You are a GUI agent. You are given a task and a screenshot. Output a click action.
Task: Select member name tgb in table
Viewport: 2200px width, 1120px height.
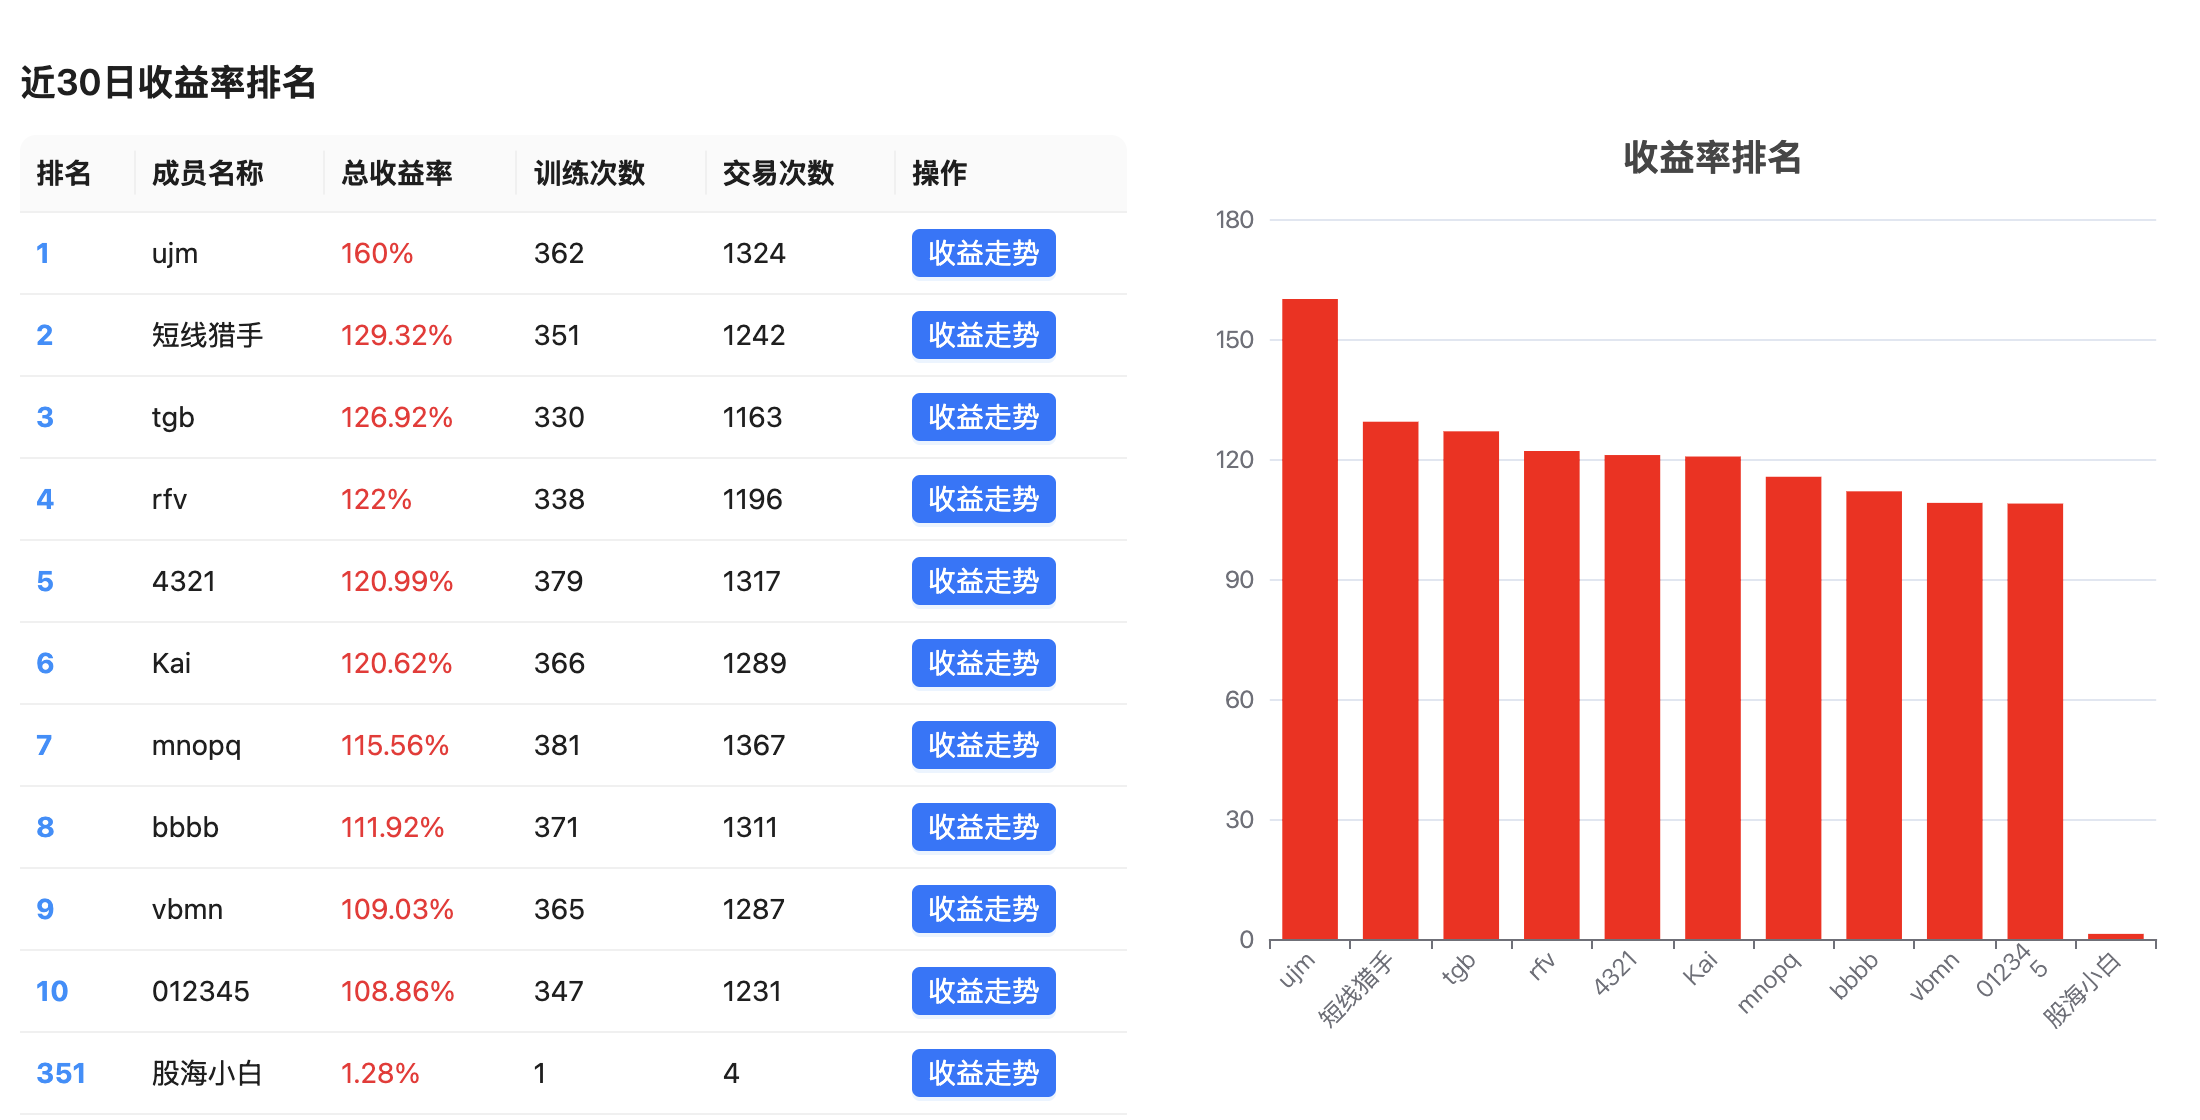point(173,418)
